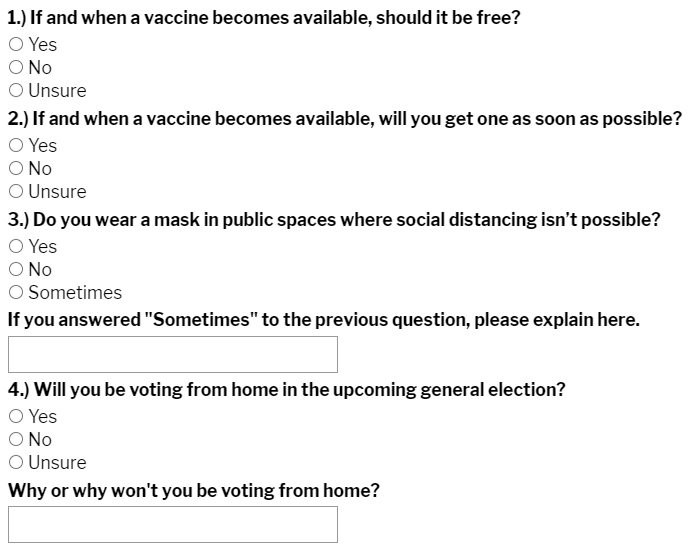Select Yes for getting a vaccine as soon as possible
Viewport: 688px width, 548px height.
16,146
